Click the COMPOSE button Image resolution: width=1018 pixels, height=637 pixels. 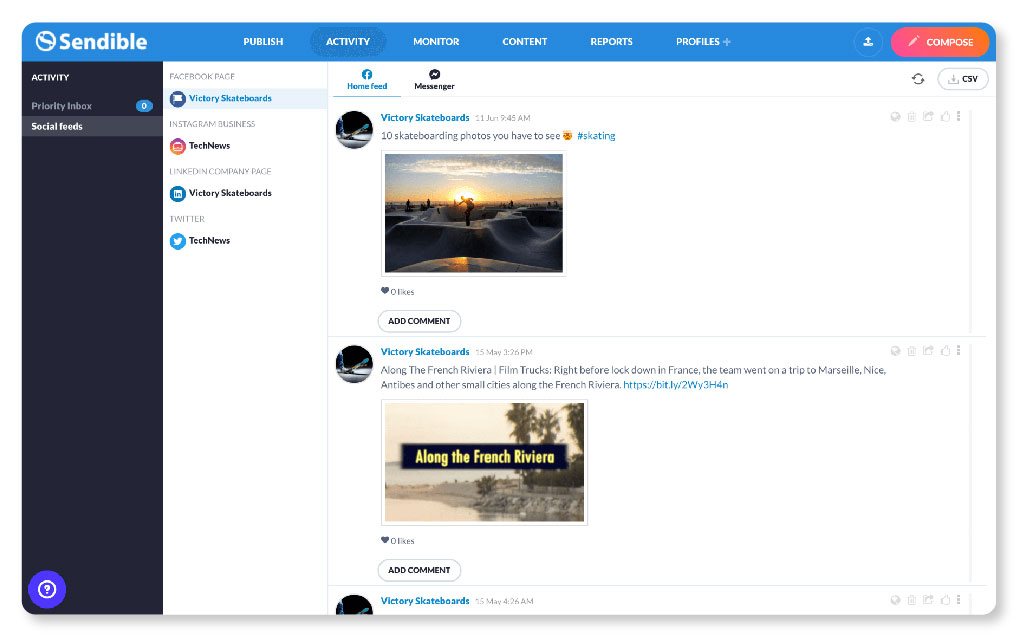click(x=940, y=42)
